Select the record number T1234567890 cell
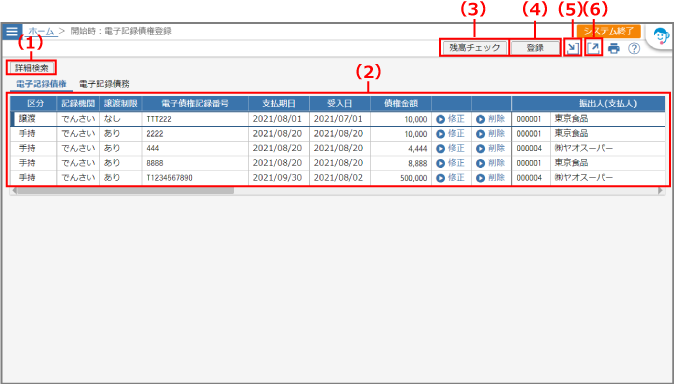Screen dimensions: 674x384 tap(195, 178)
